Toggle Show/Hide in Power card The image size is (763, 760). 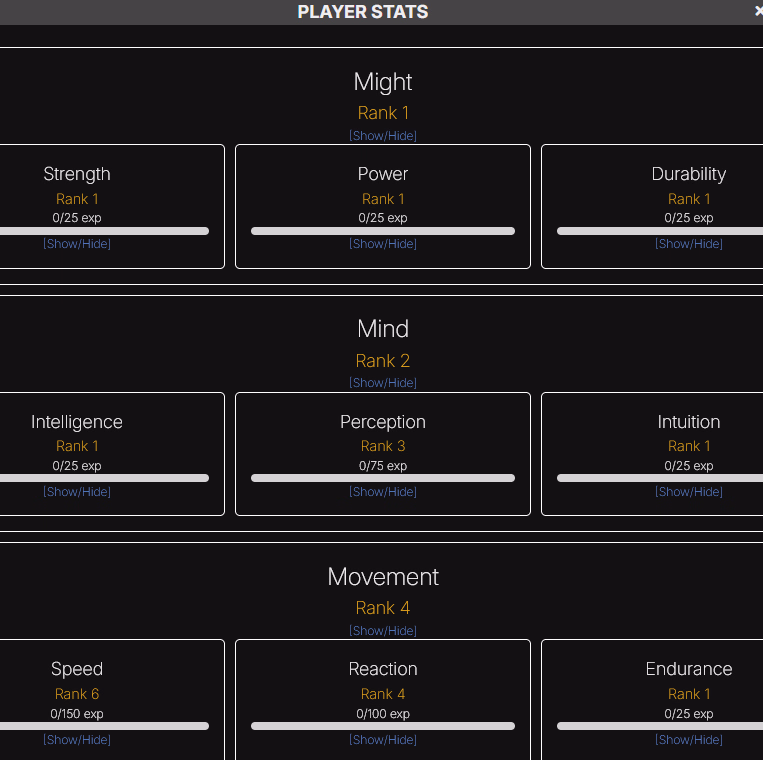coord(383,244)
